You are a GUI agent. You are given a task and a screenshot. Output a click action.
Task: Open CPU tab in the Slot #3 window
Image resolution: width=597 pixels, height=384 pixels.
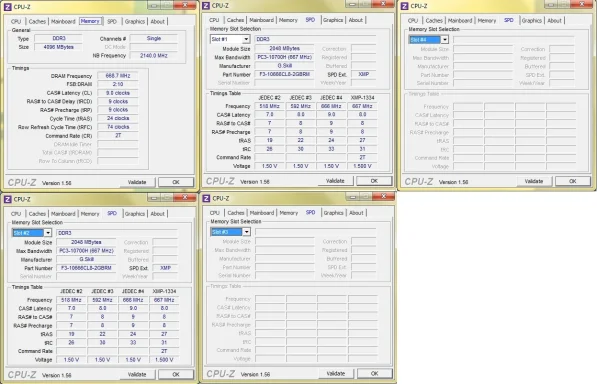[215, 213]
